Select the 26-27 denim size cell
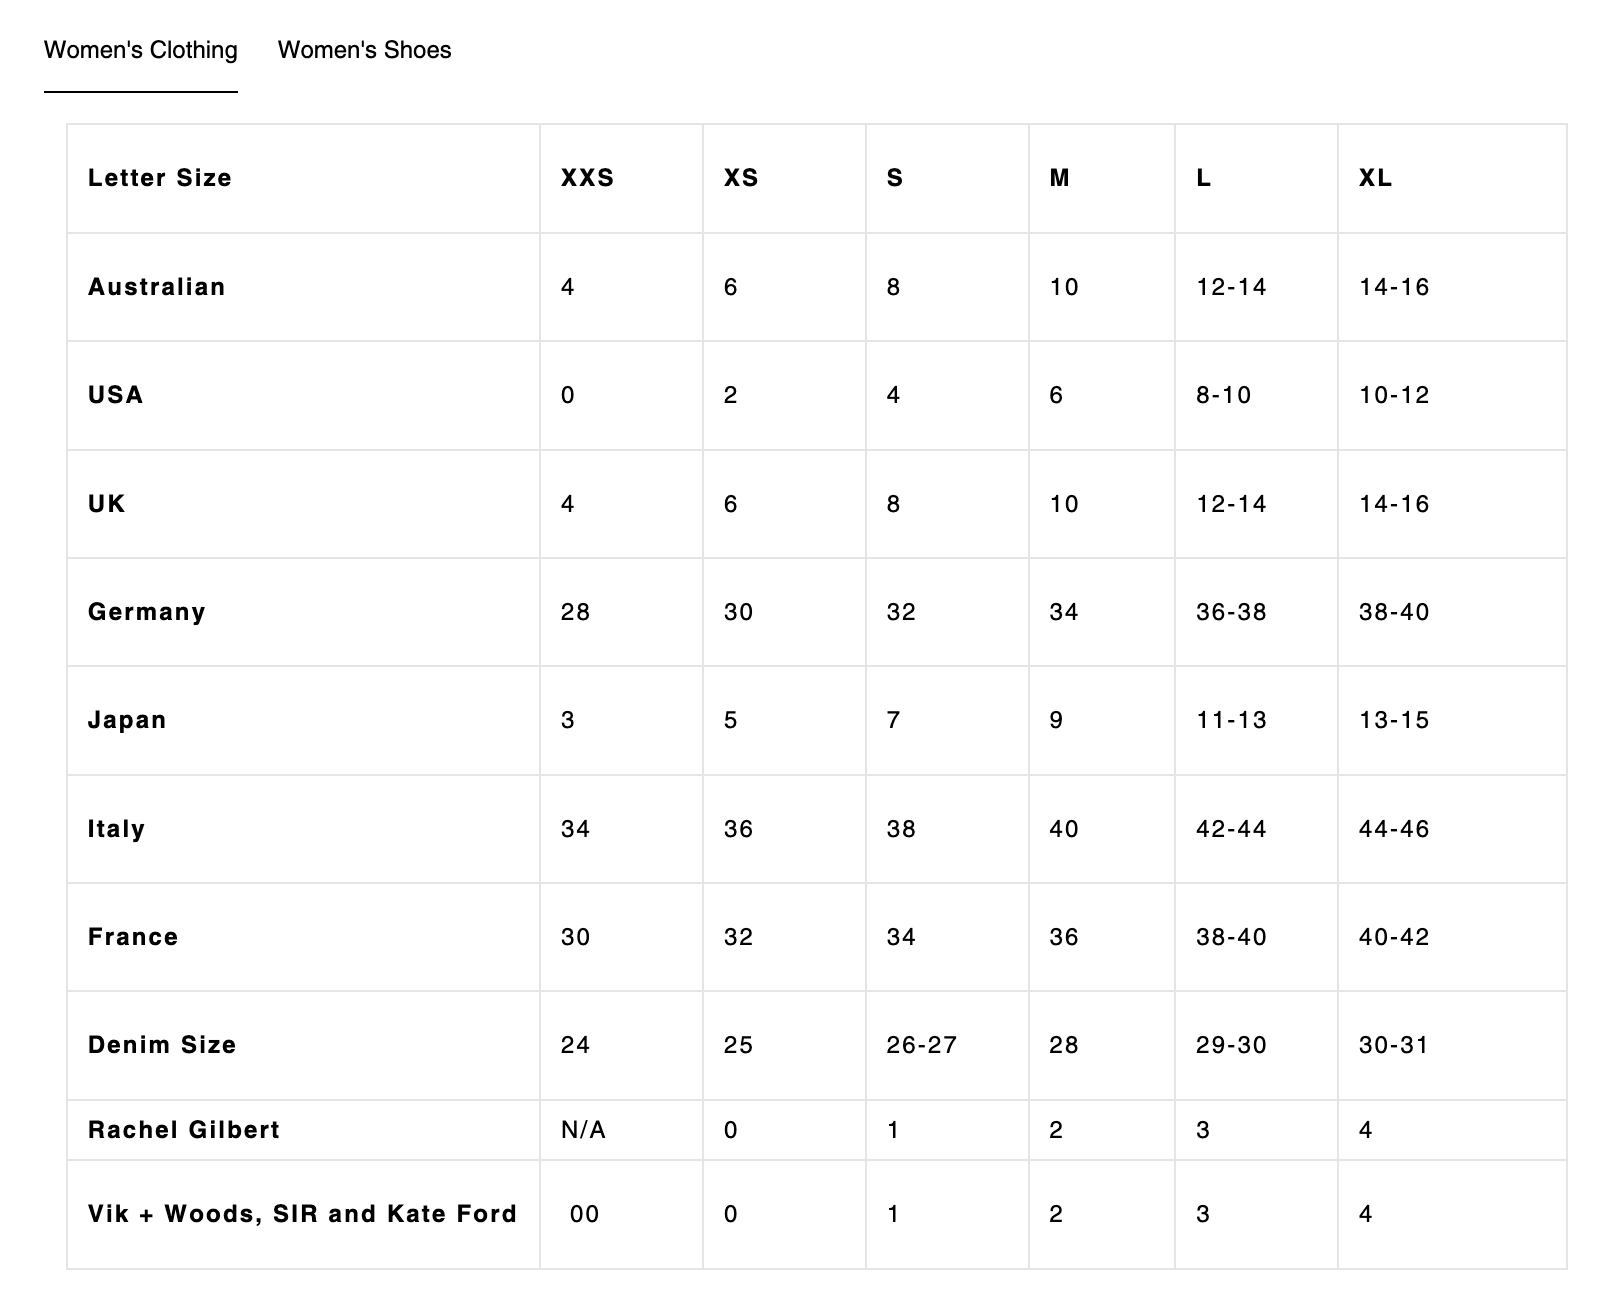 pyautogui.click(x=921, y=1045)
